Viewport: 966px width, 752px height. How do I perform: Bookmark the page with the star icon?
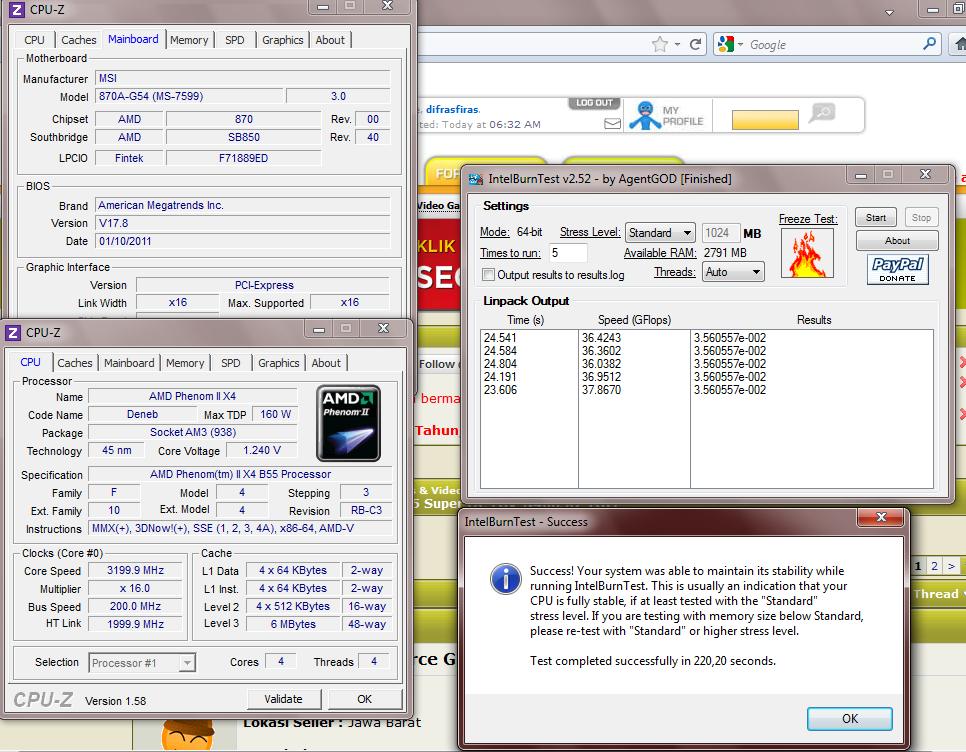click(x=659, y=44)
